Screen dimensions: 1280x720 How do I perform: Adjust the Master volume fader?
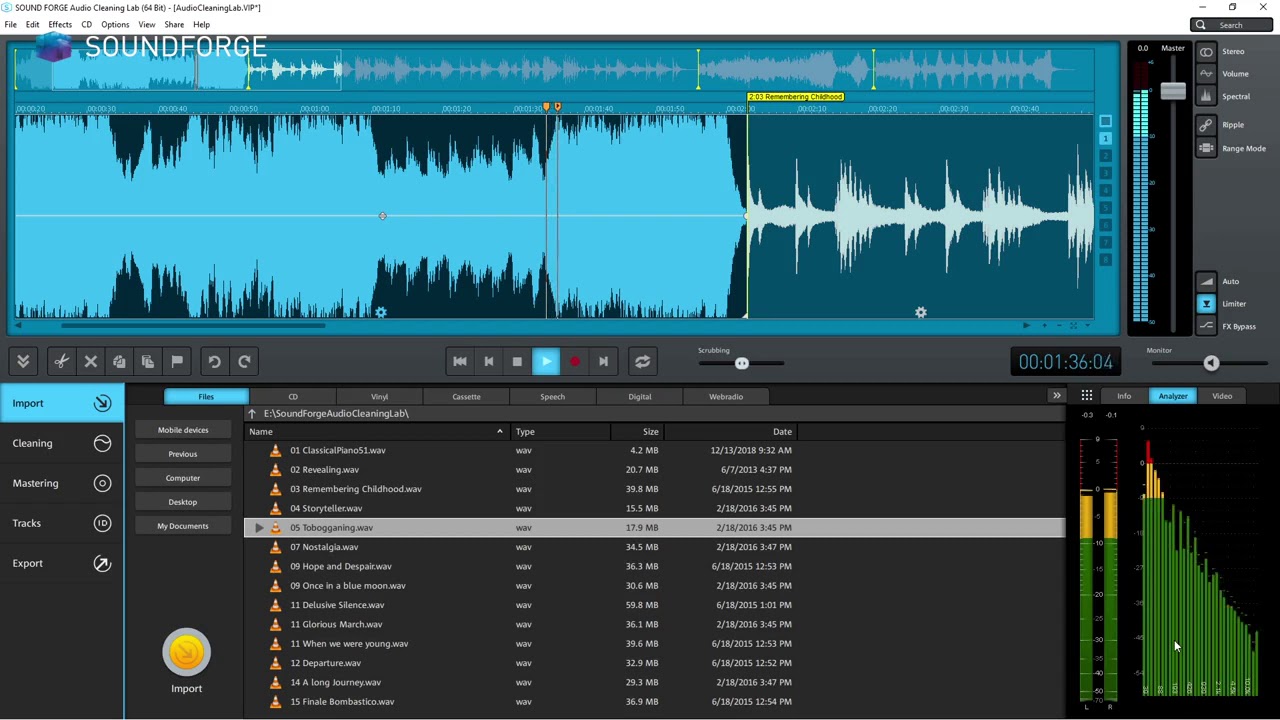pyautogui.click(x=1173, y=92)
